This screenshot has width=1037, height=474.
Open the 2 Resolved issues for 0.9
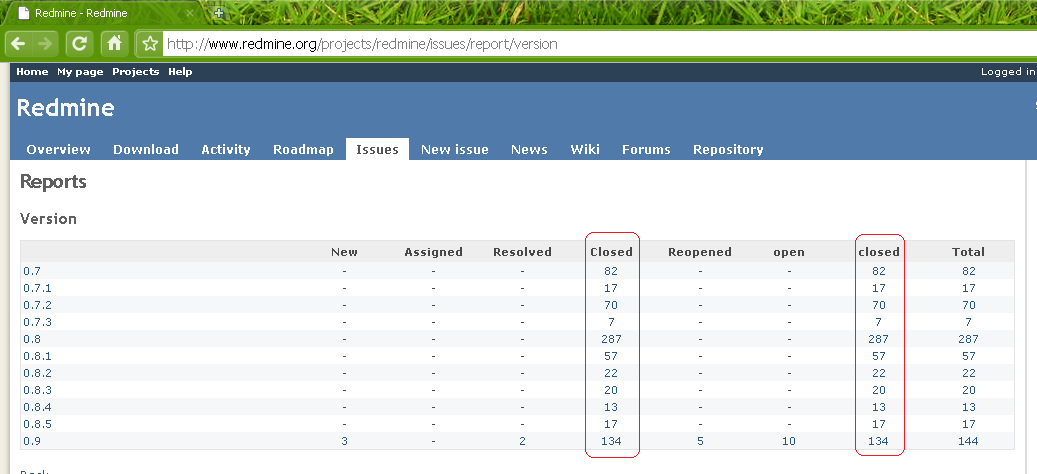click(522, 442)
